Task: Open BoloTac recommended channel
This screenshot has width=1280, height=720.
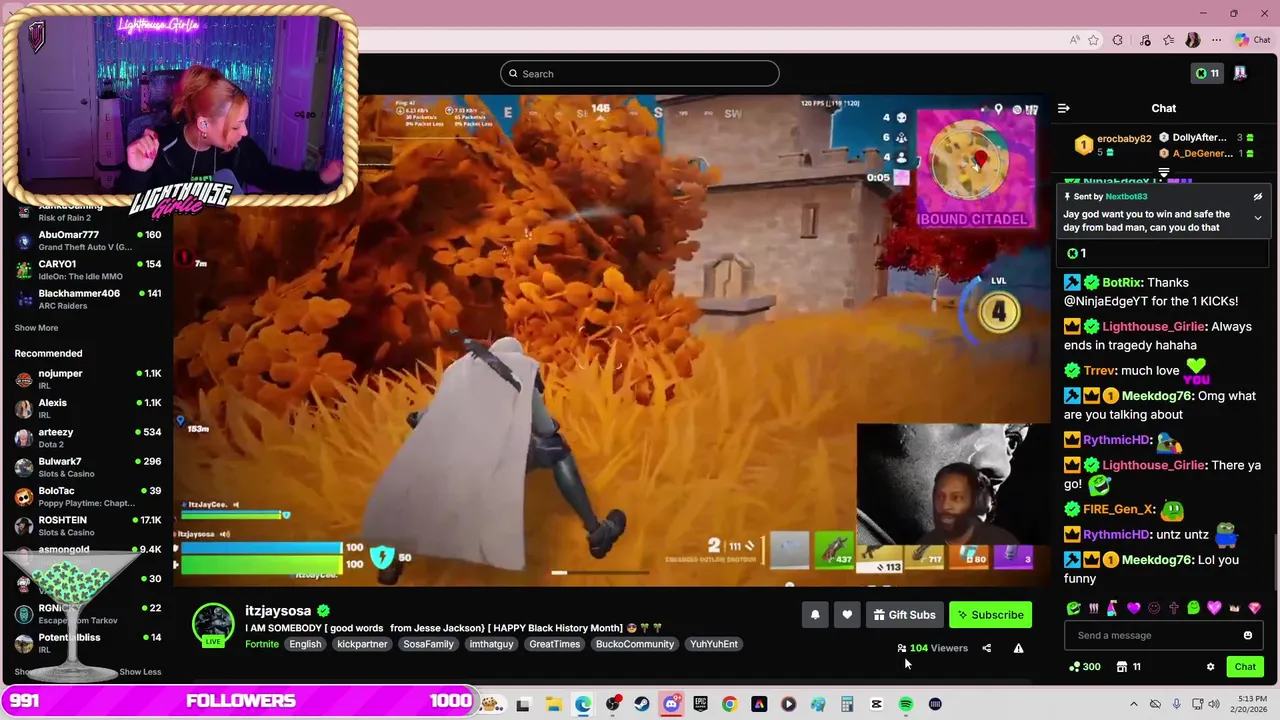Action: [88, 496]
